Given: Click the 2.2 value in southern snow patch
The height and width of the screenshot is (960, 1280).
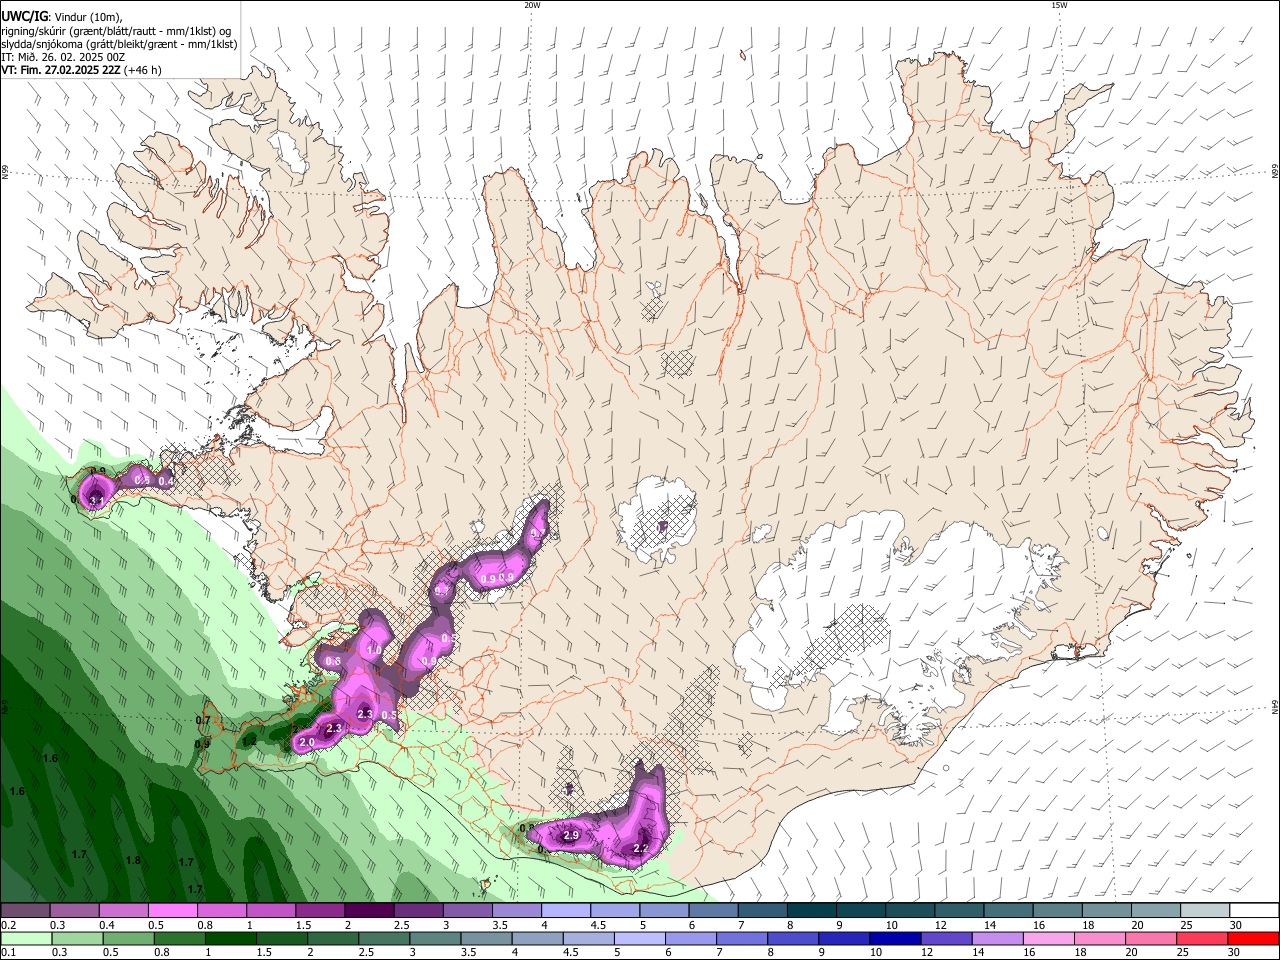Looking at the screenshot, I should tap(641, 848).
